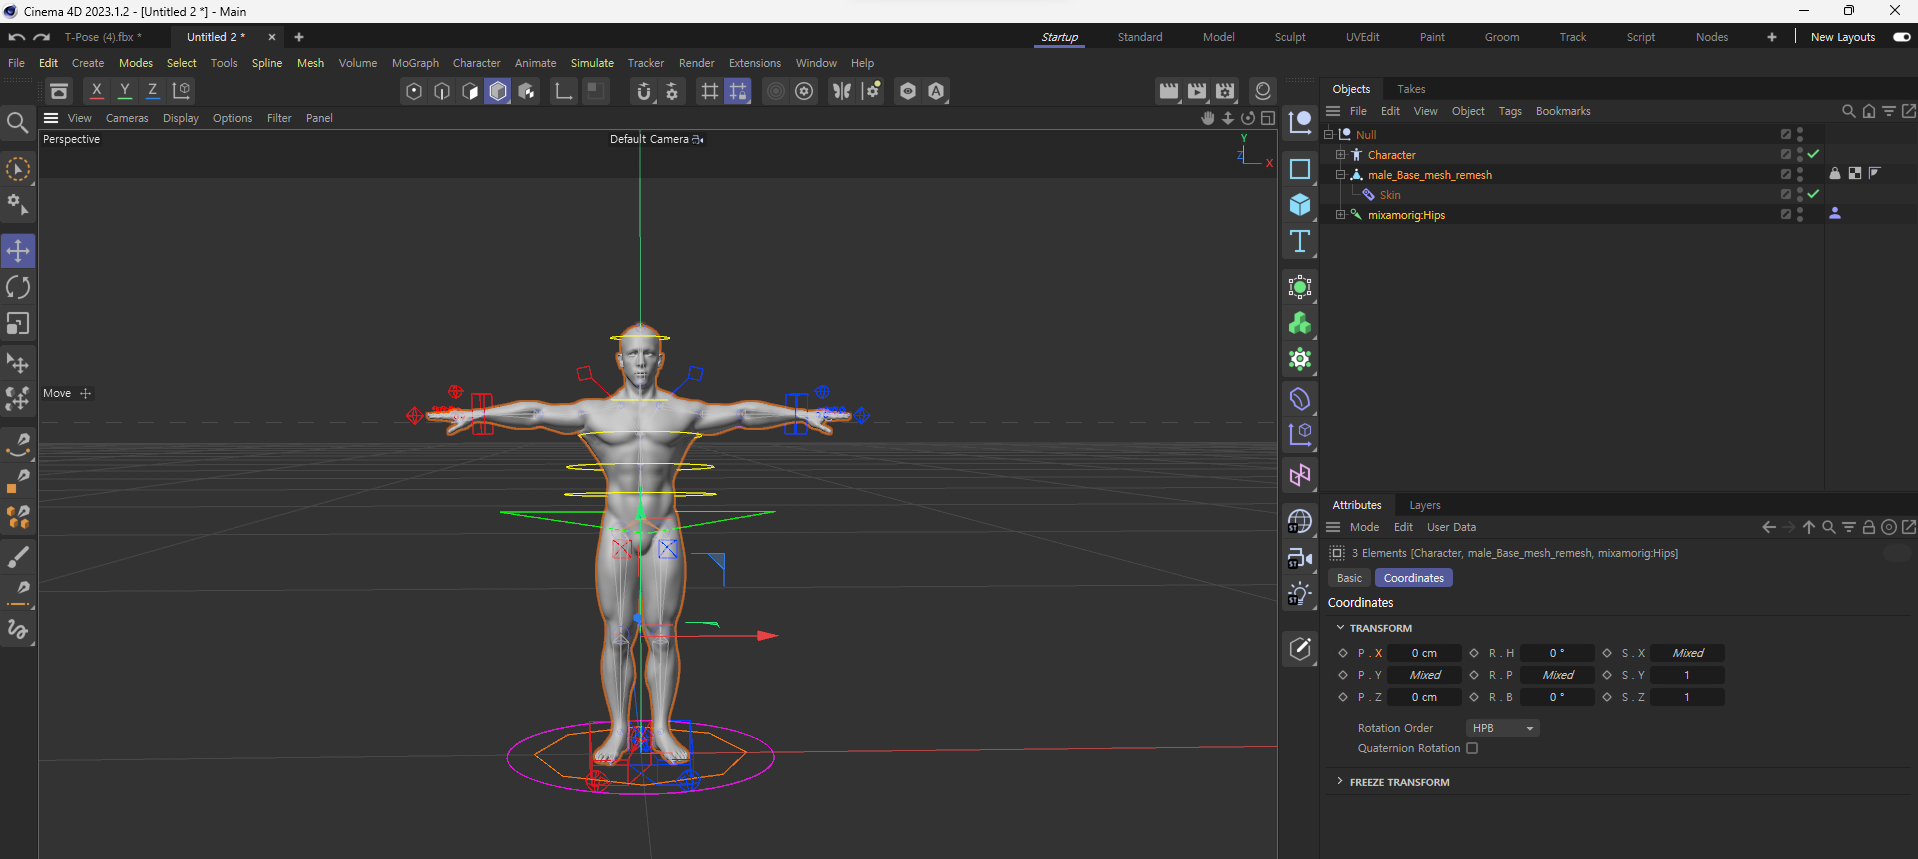Switch to Edges mode icon

pos(442,91)
